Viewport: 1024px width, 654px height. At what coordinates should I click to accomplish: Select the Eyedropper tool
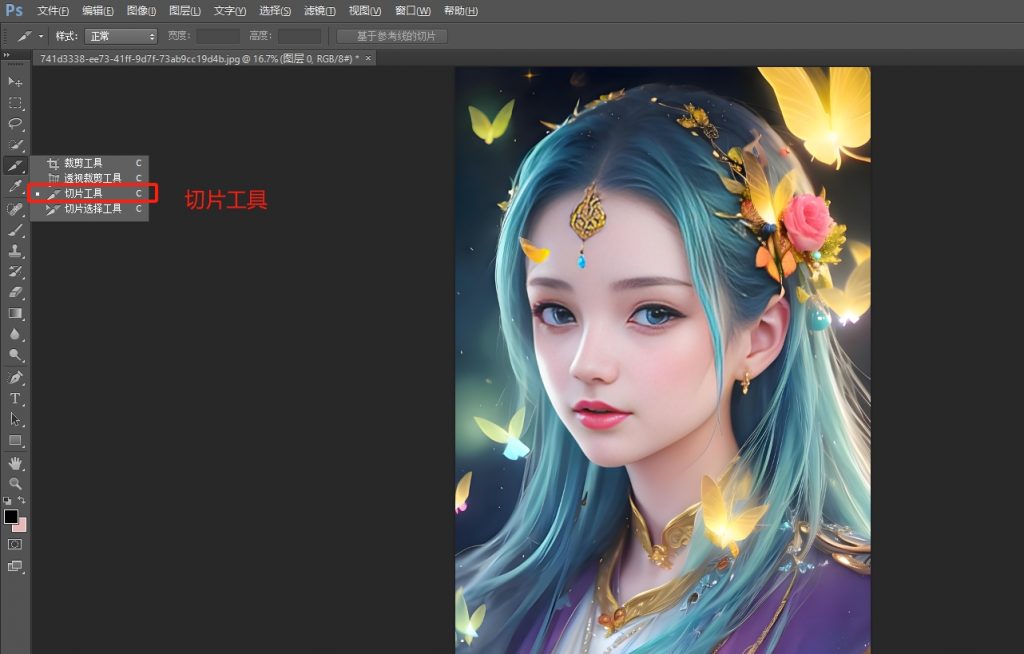[x=15, y=187]
